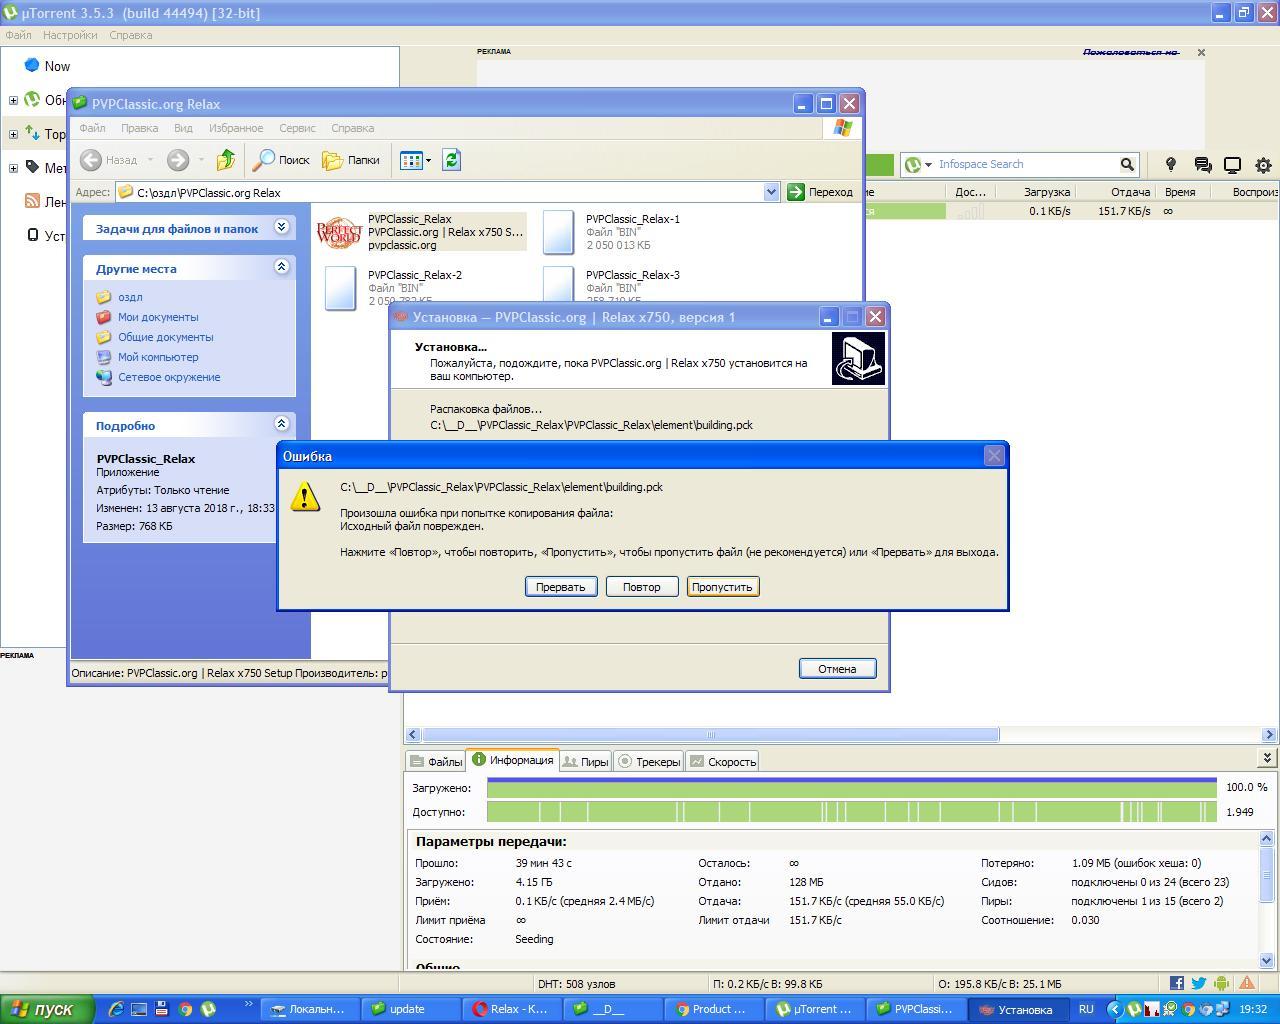The height and width of the screenshot is (1024, 1280).
Task: Click the Повтор button in error dialog
Action: [642, 587]
